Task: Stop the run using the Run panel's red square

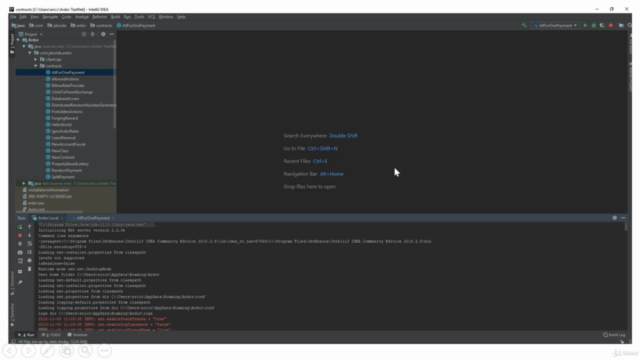Action: pyautogui.click(x=20, y=236)
